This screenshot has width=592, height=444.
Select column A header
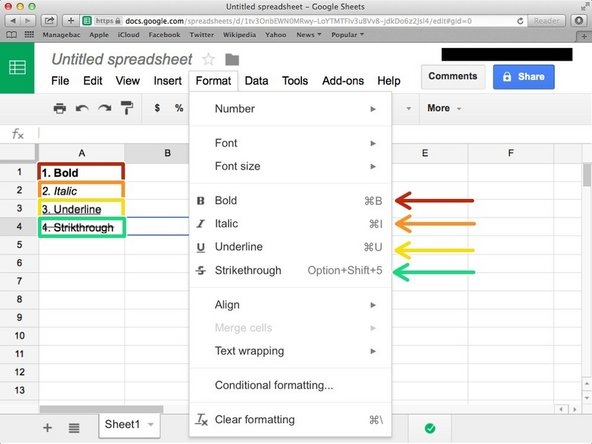(82, 153)
